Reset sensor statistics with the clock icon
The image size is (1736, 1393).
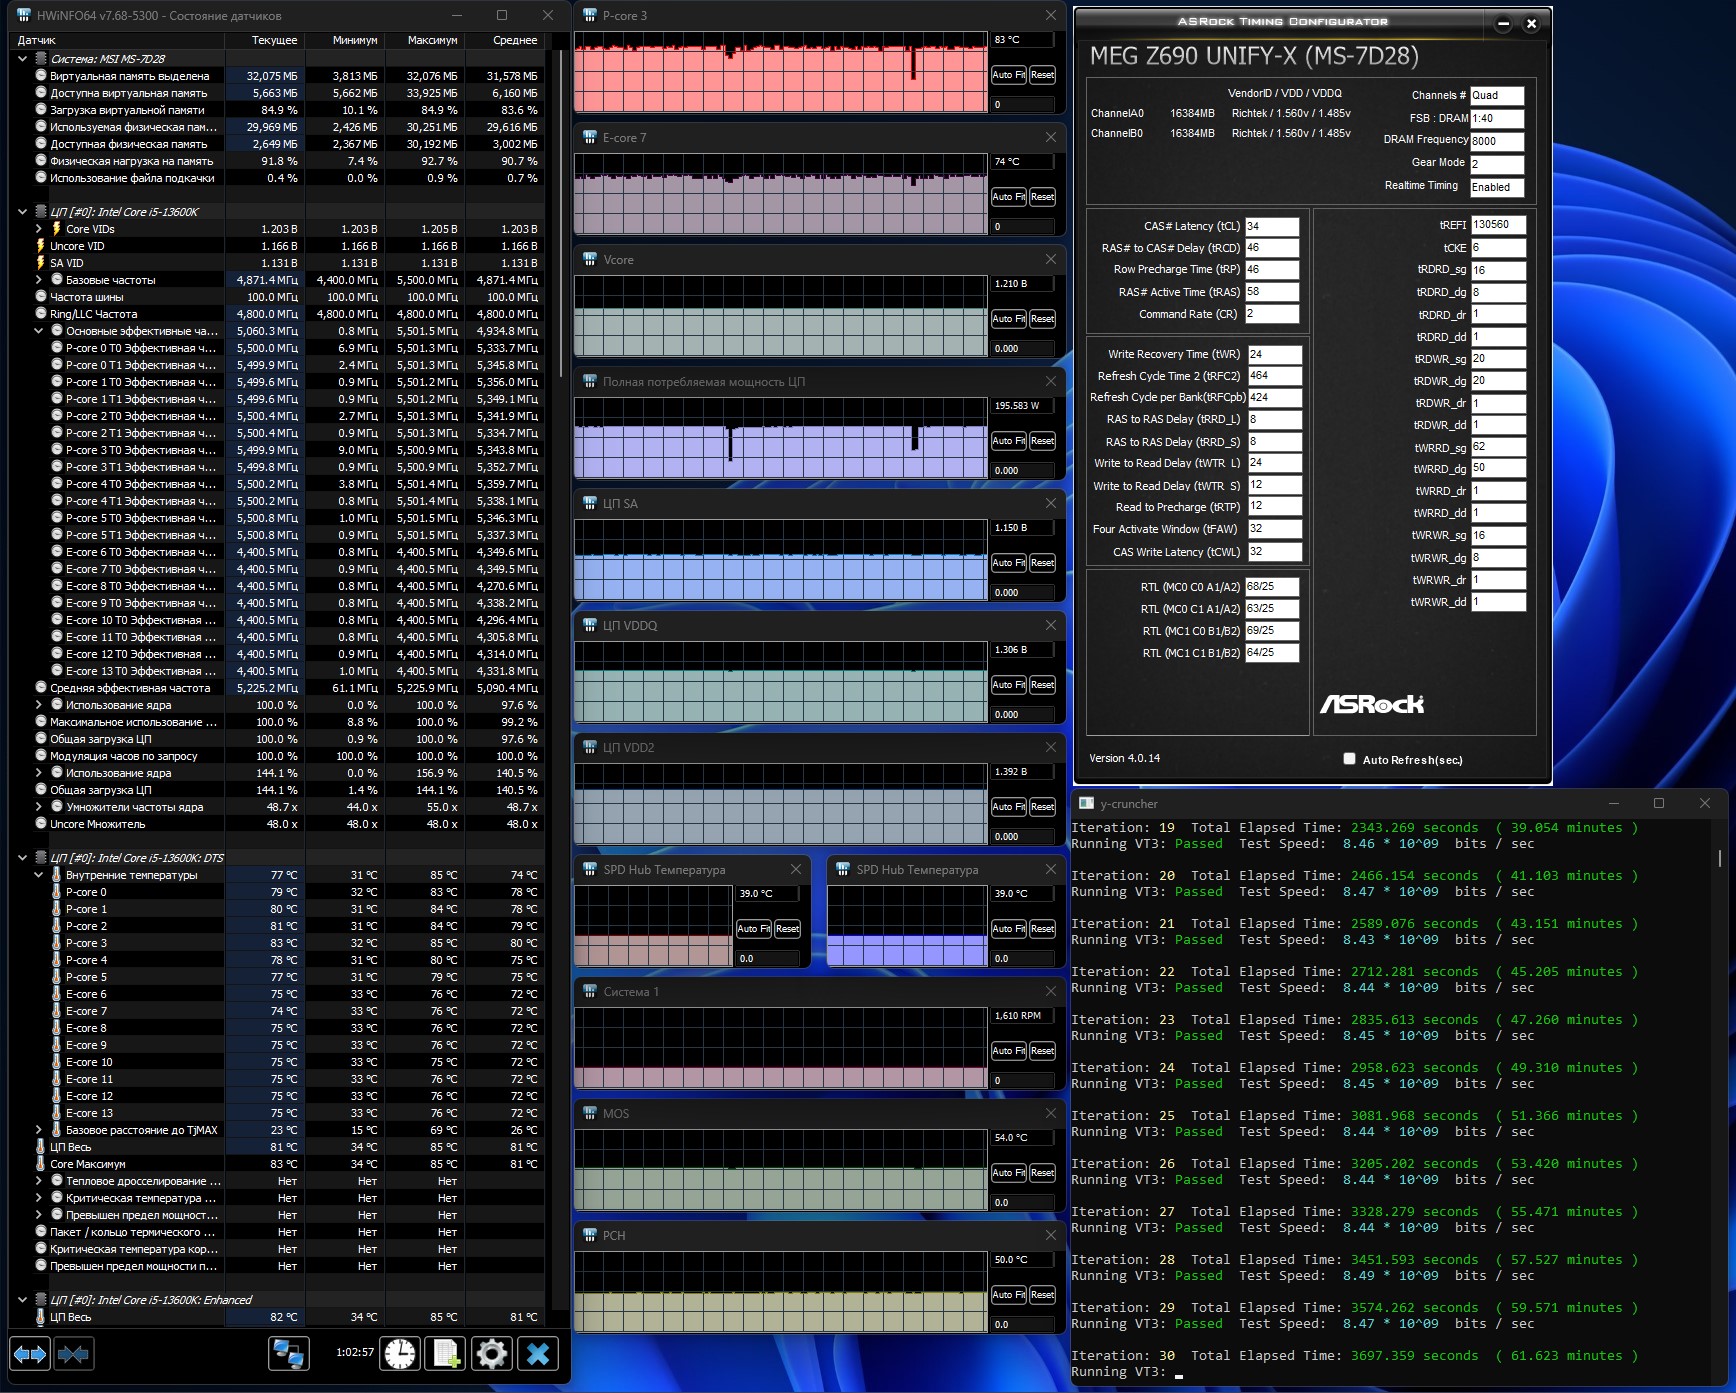coord(400,1354)
